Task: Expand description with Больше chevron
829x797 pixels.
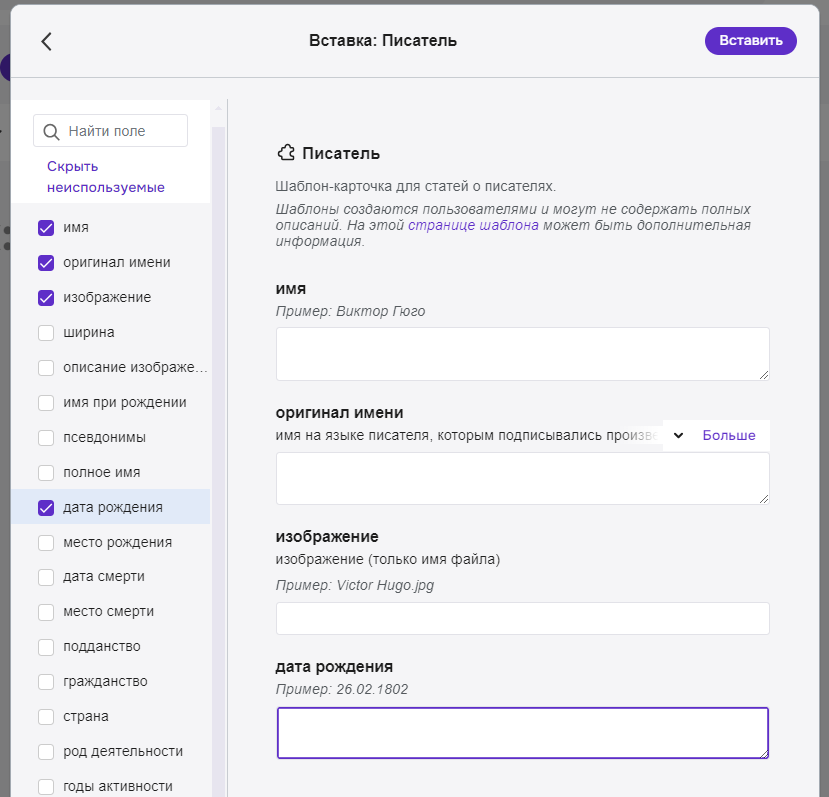Action: [678, 436]
